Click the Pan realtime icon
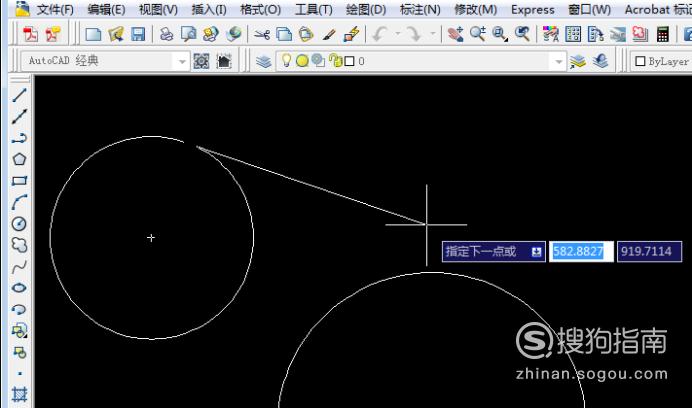The height and width of the screenshot is (408, 692). (x=455, y=34)
